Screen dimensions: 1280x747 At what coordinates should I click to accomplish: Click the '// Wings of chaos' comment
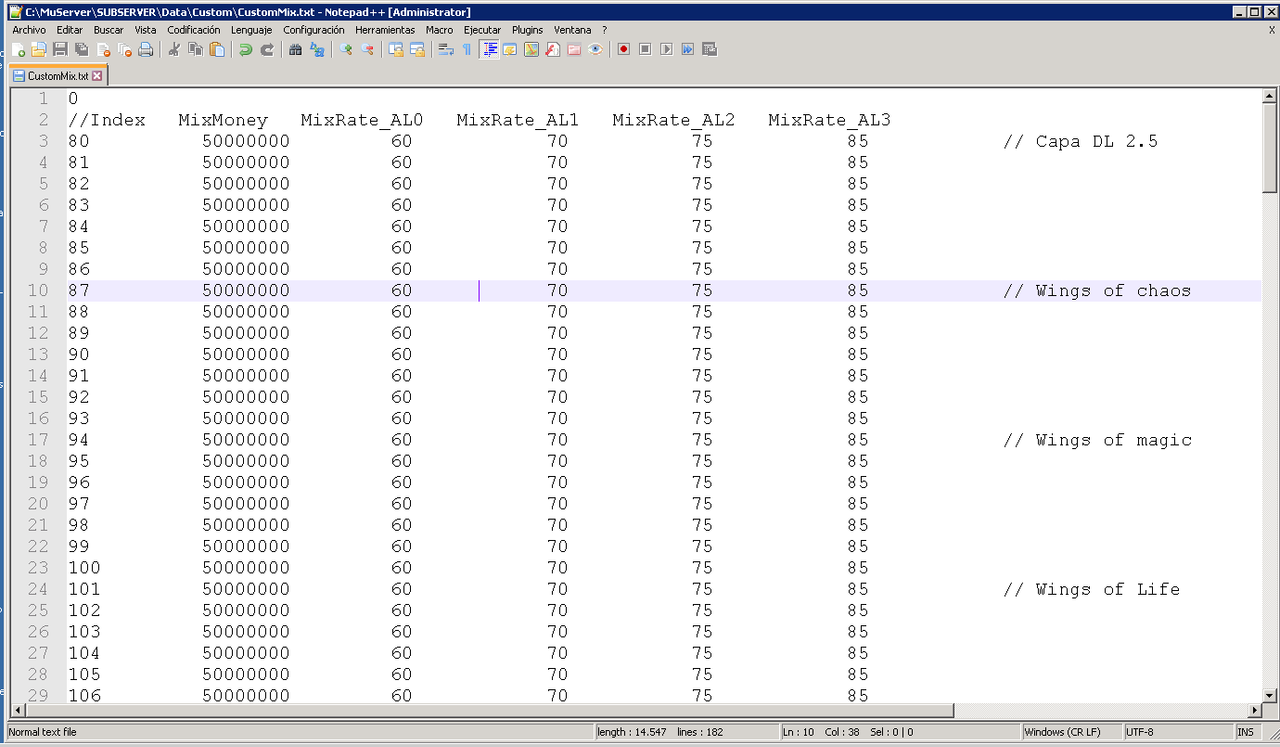coord(1097,291)
